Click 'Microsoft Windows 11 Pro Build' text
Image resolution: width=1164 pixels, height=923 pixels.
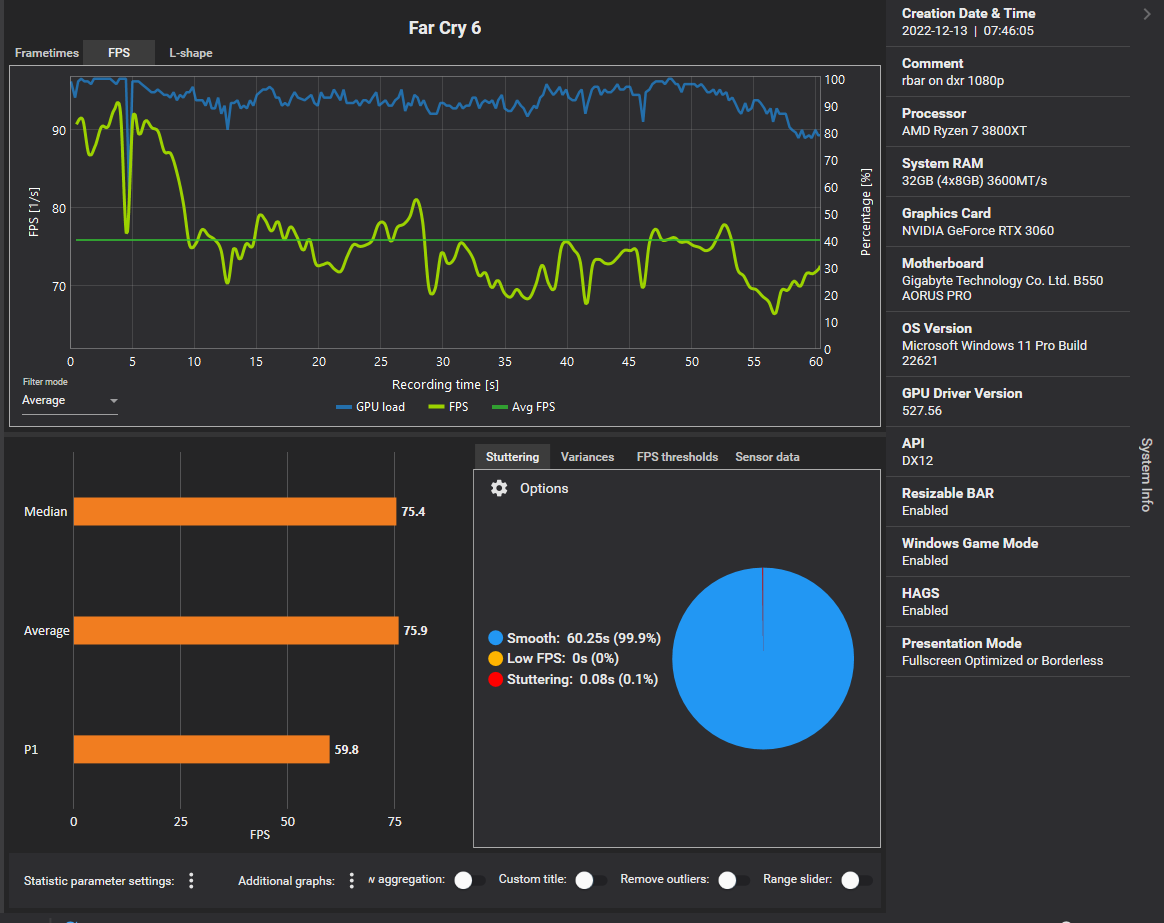(x=994, y=345)
